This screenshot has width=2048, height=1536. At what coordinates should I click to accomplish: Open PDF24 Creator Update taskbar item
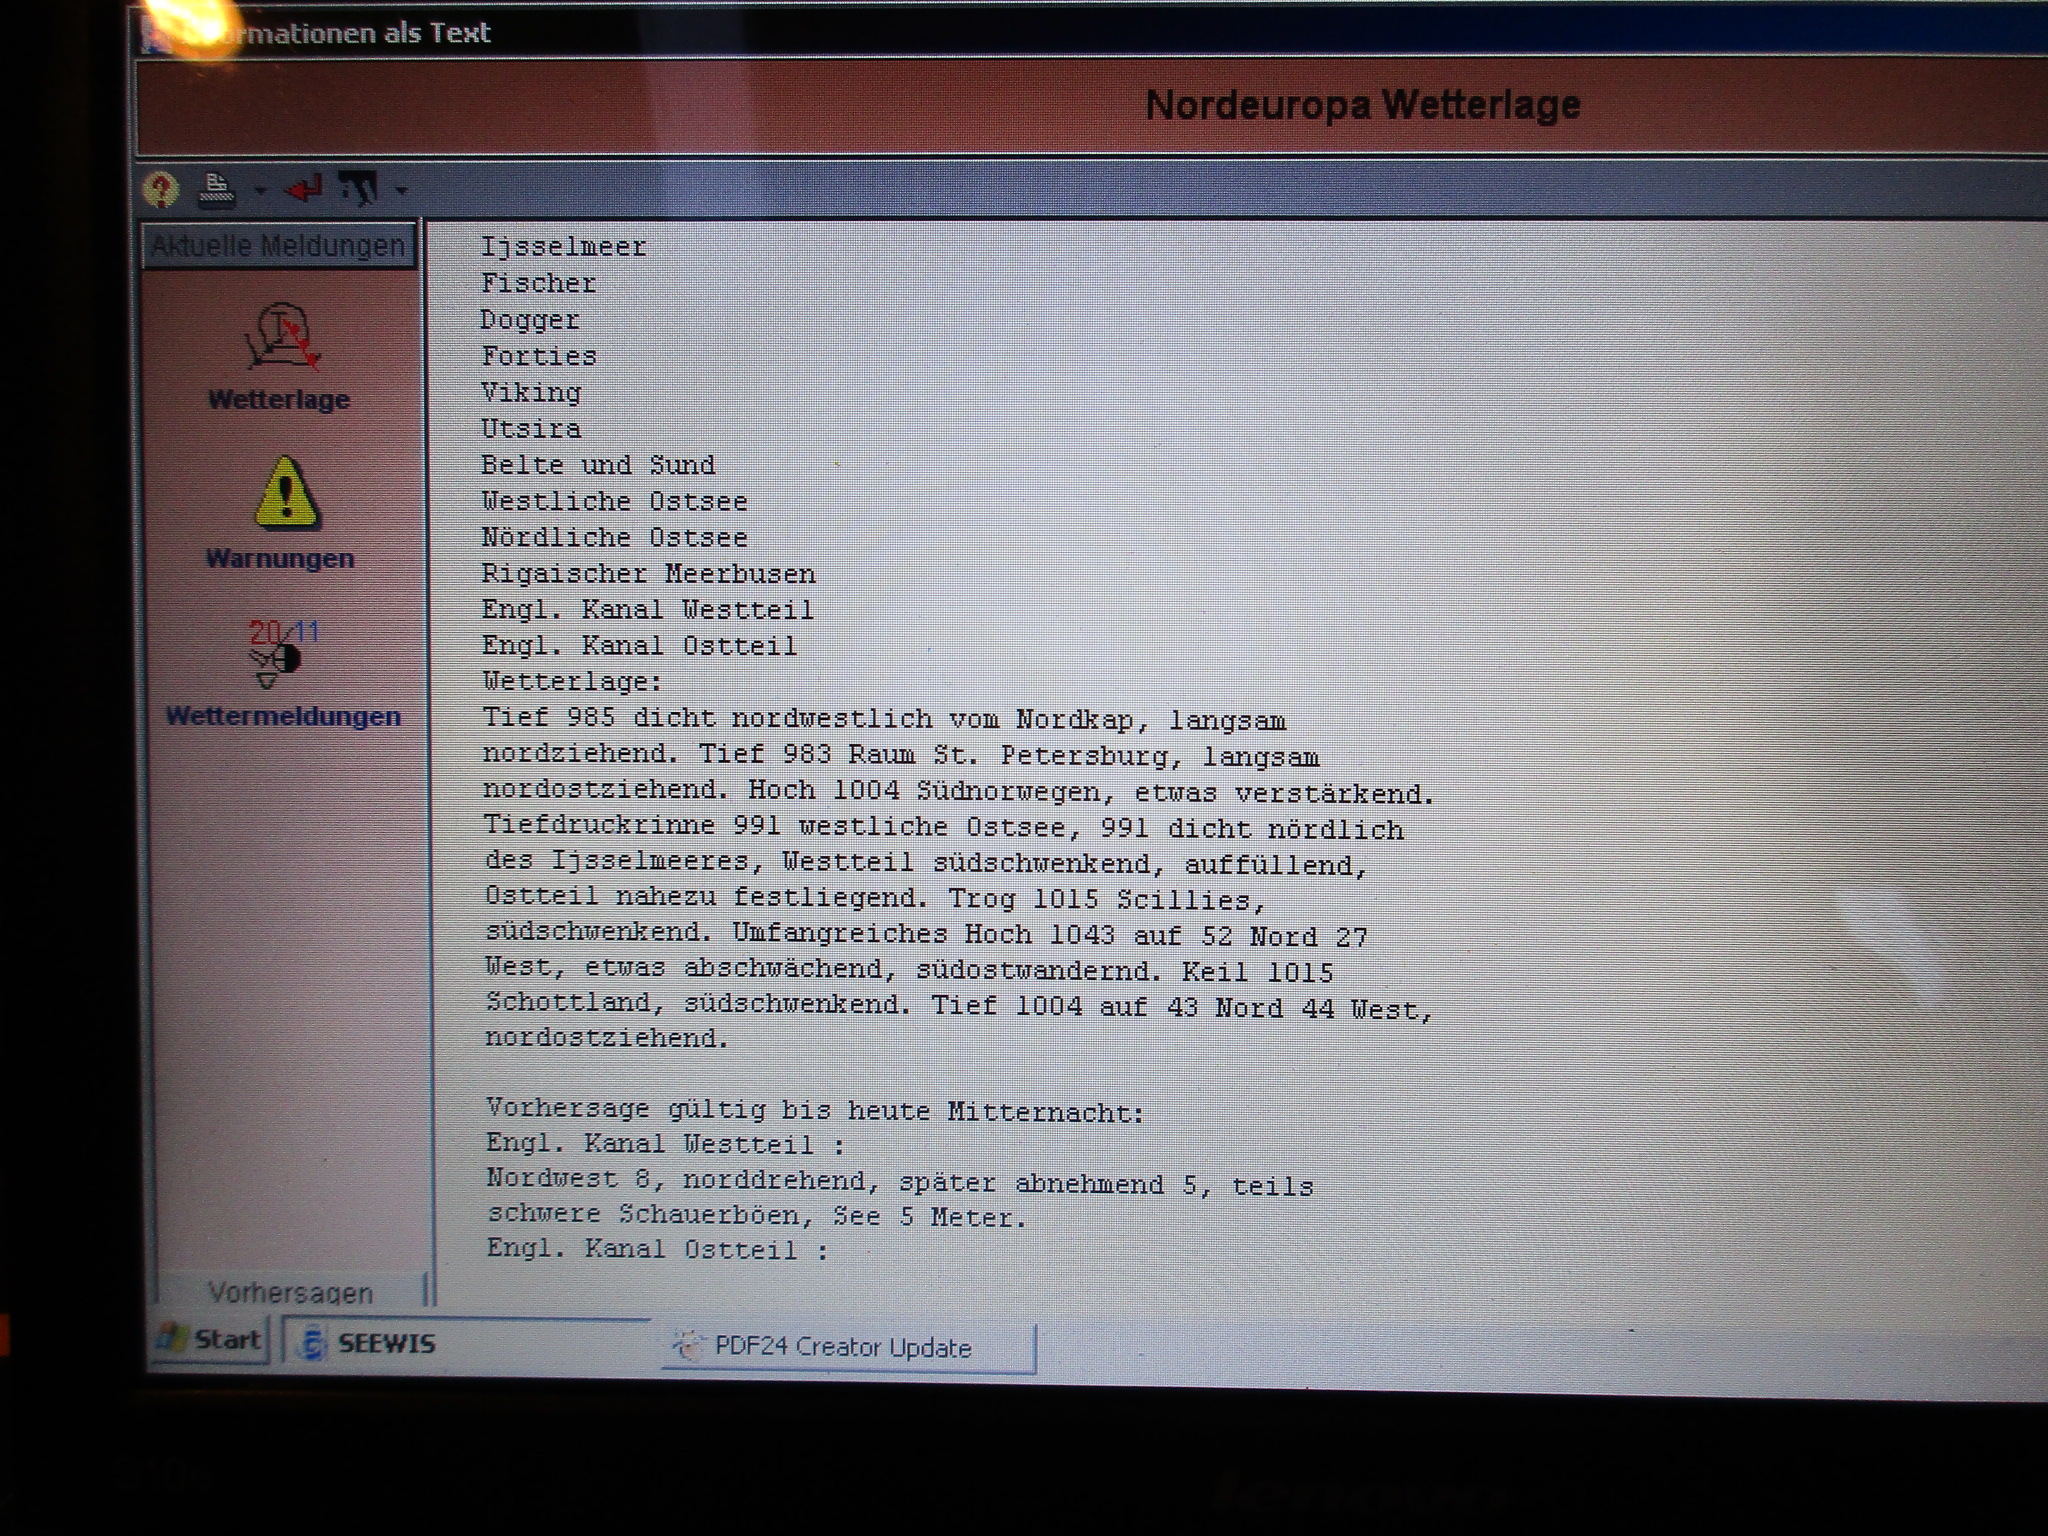[843, 1347]
